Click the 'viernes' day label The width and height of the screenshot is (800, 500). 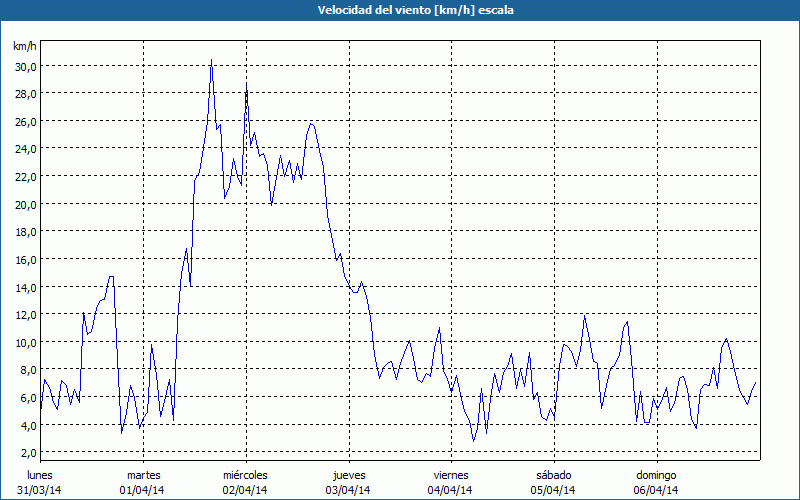450,475
